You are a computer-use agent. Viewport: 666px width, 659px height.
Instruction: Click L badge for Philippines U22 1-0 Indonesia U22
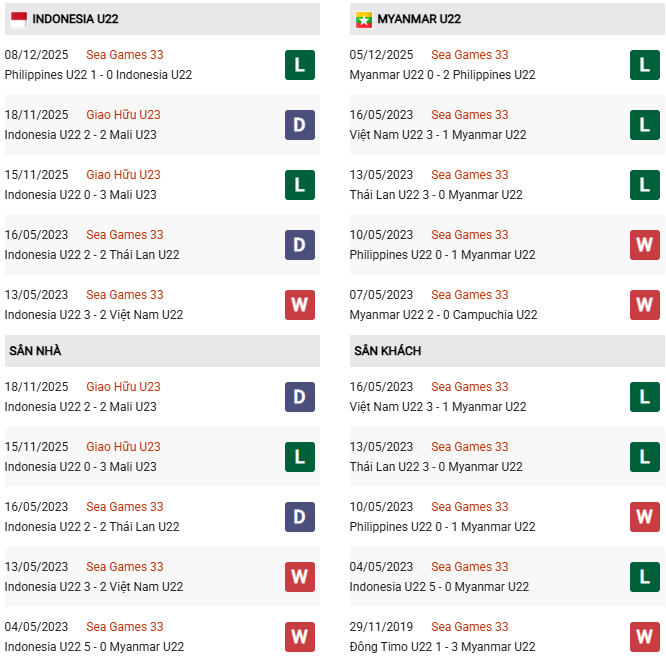[x=300, y=65]
